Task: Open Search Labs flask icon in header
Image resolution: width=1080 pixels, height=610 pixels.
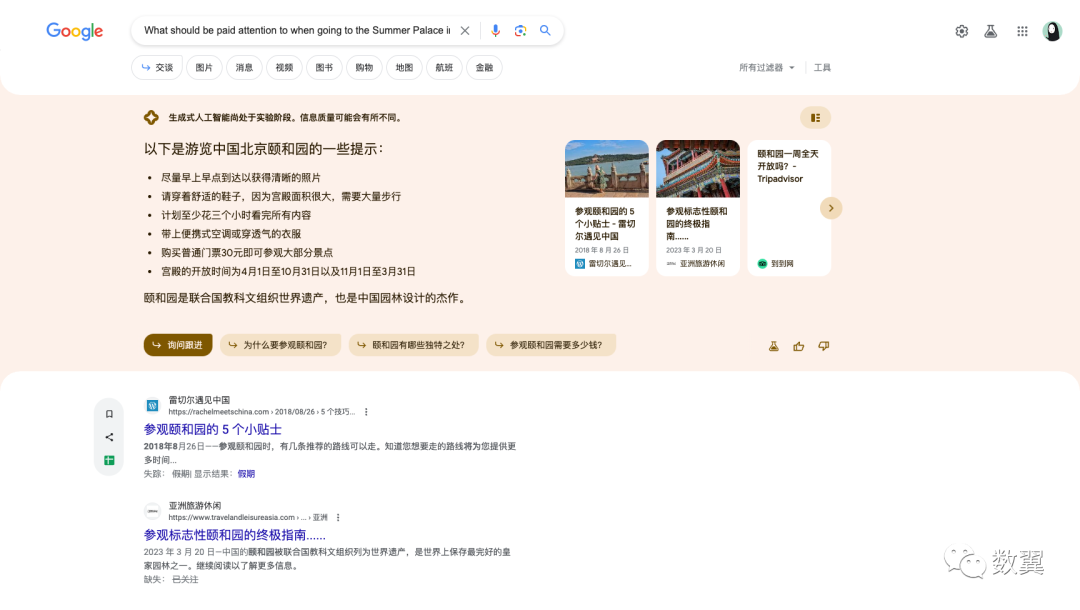Action: [990, 31]
